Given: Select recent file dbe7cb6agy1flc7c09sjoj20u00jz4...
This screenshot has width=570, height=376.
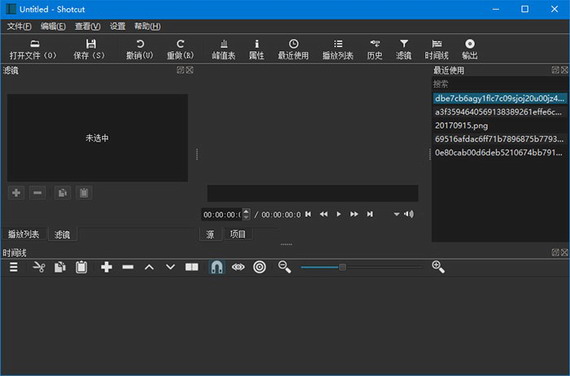Looking at the screenshot, I should tap(499, 98).
